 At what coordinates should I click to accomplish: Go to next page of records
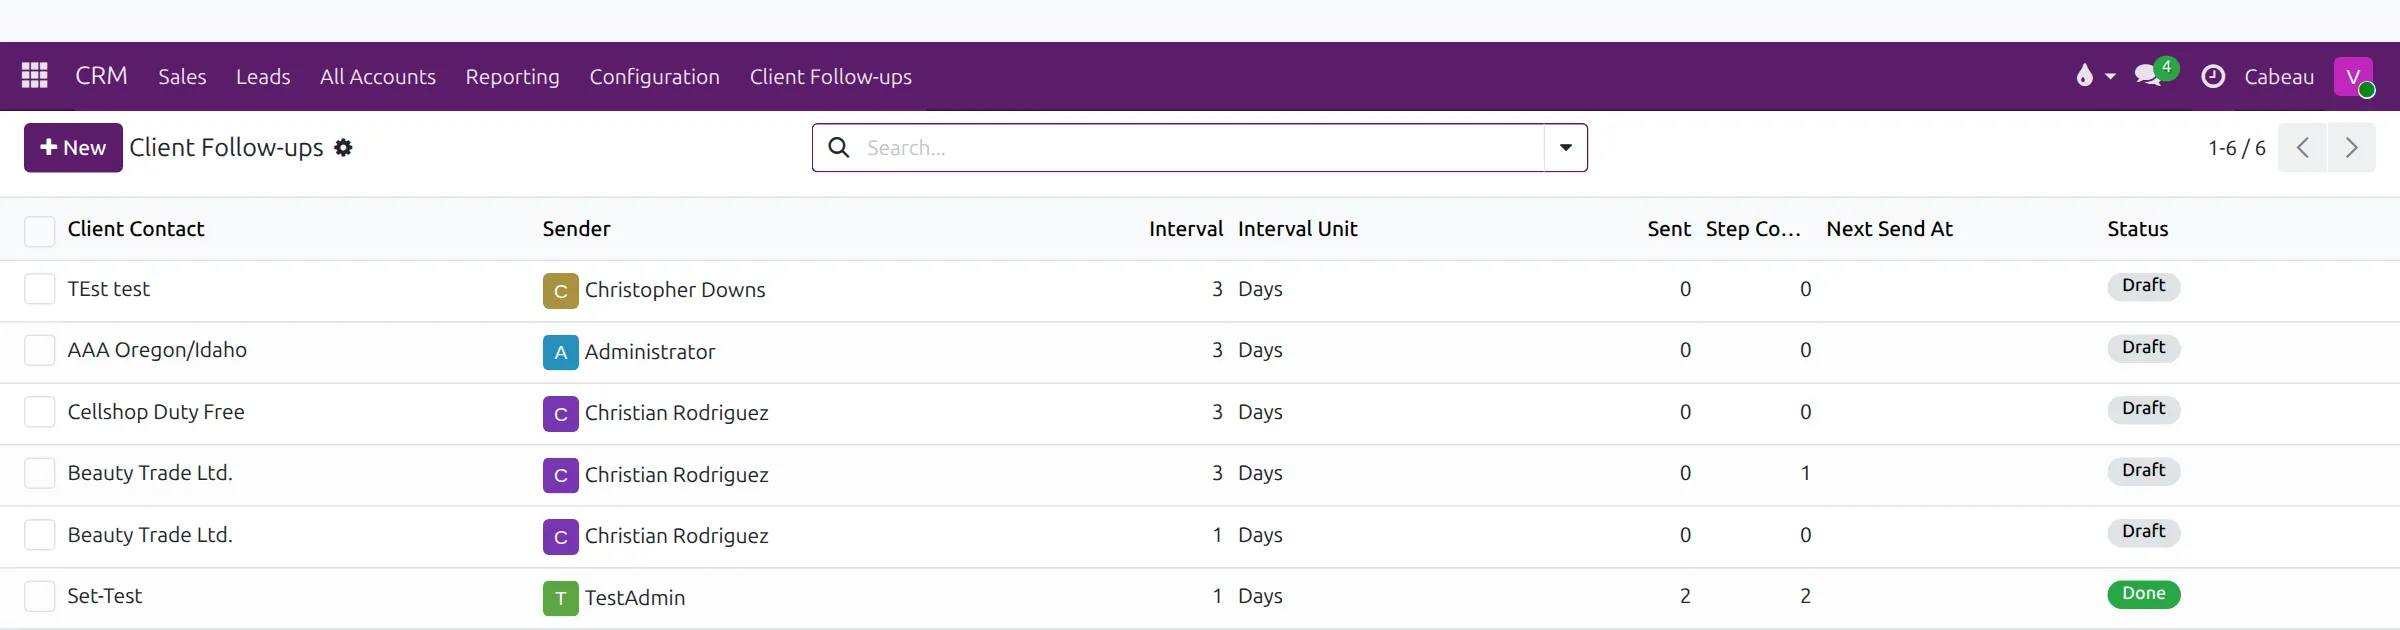(x=2352, y=148)
